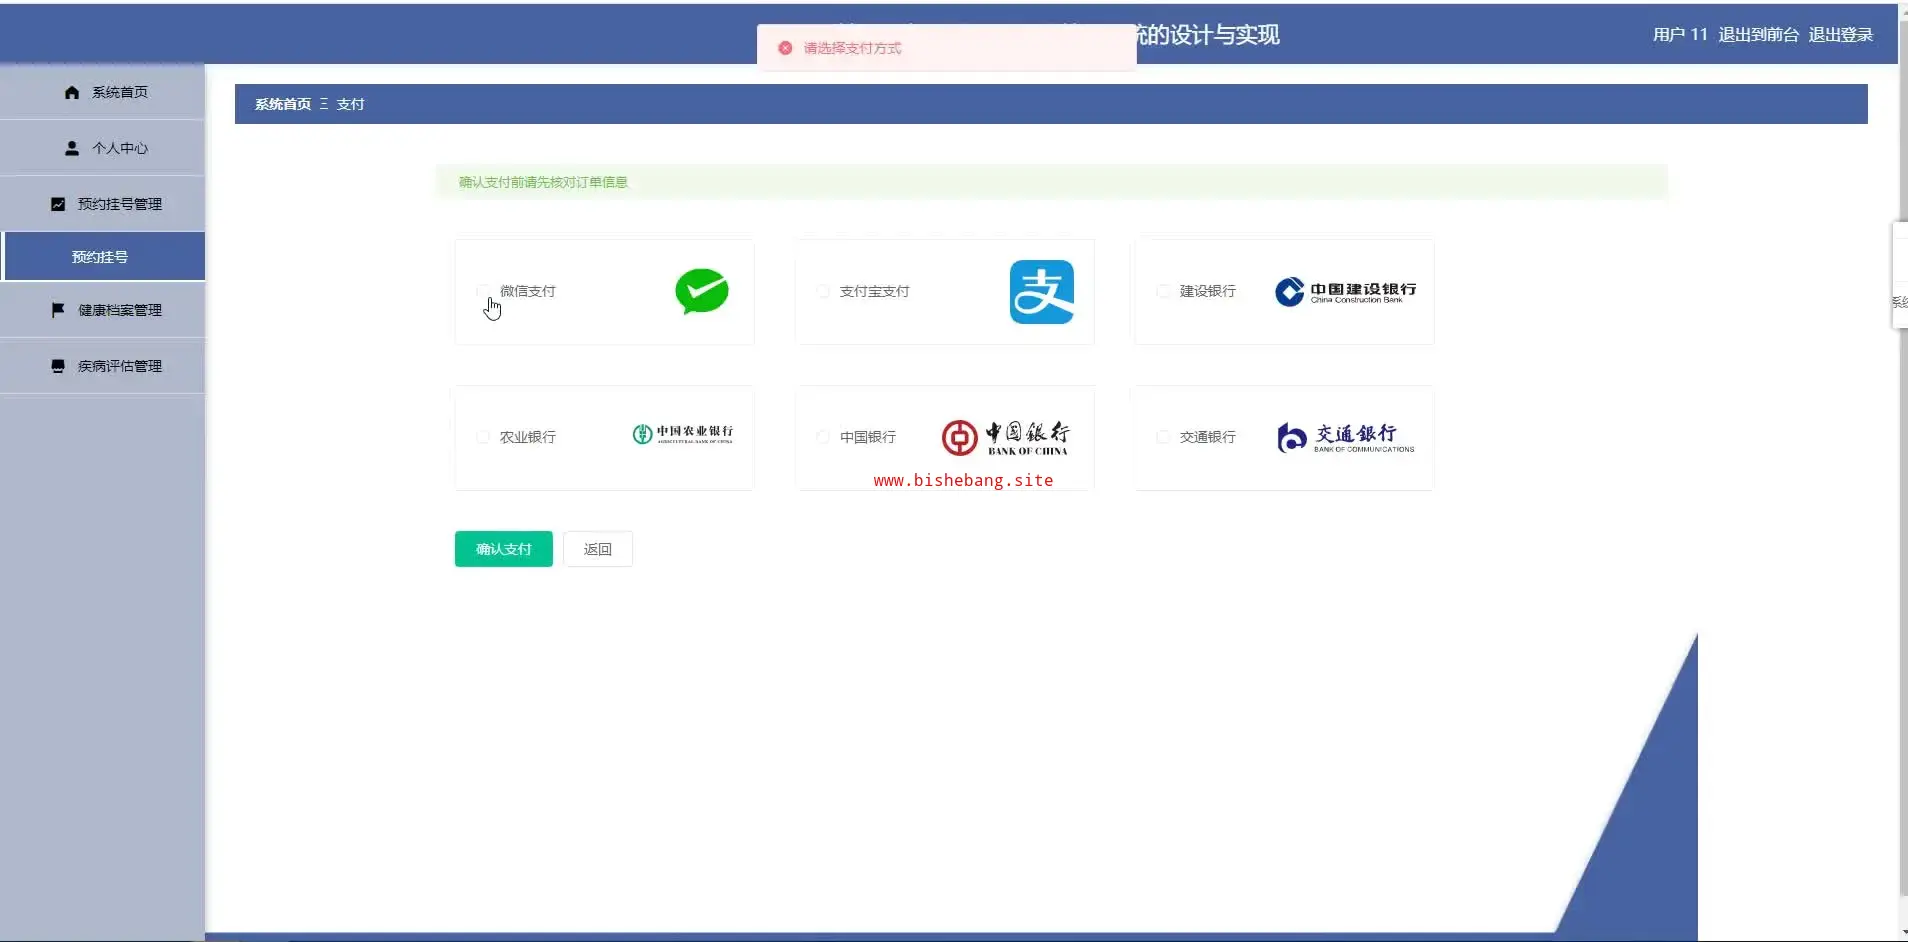Click the 返回 button

tap(598, 549)
